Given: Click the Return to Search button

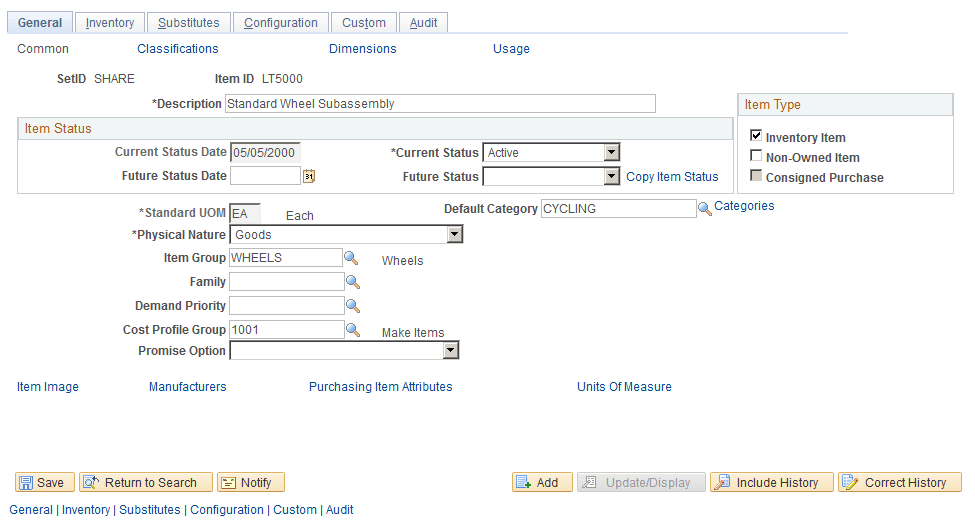Looking at the screenshot, I should (146, 482).
